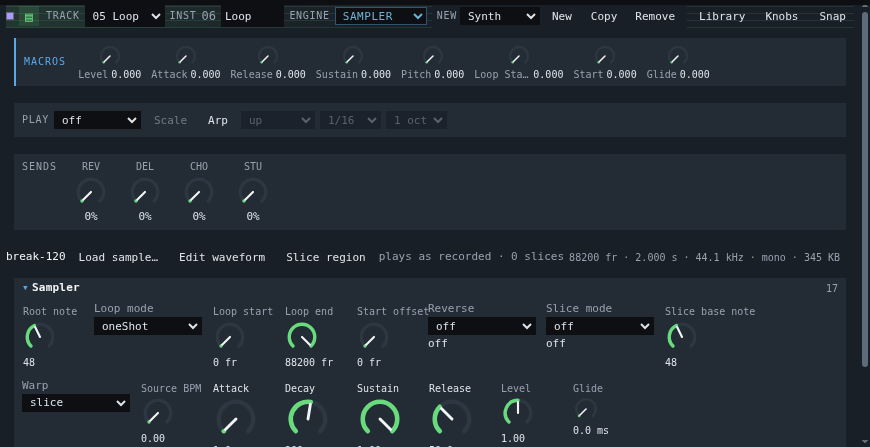Adjust the Loop start knob
Image resolution: width=870 pixels, height=447 pixels.
tap(229, 336)
